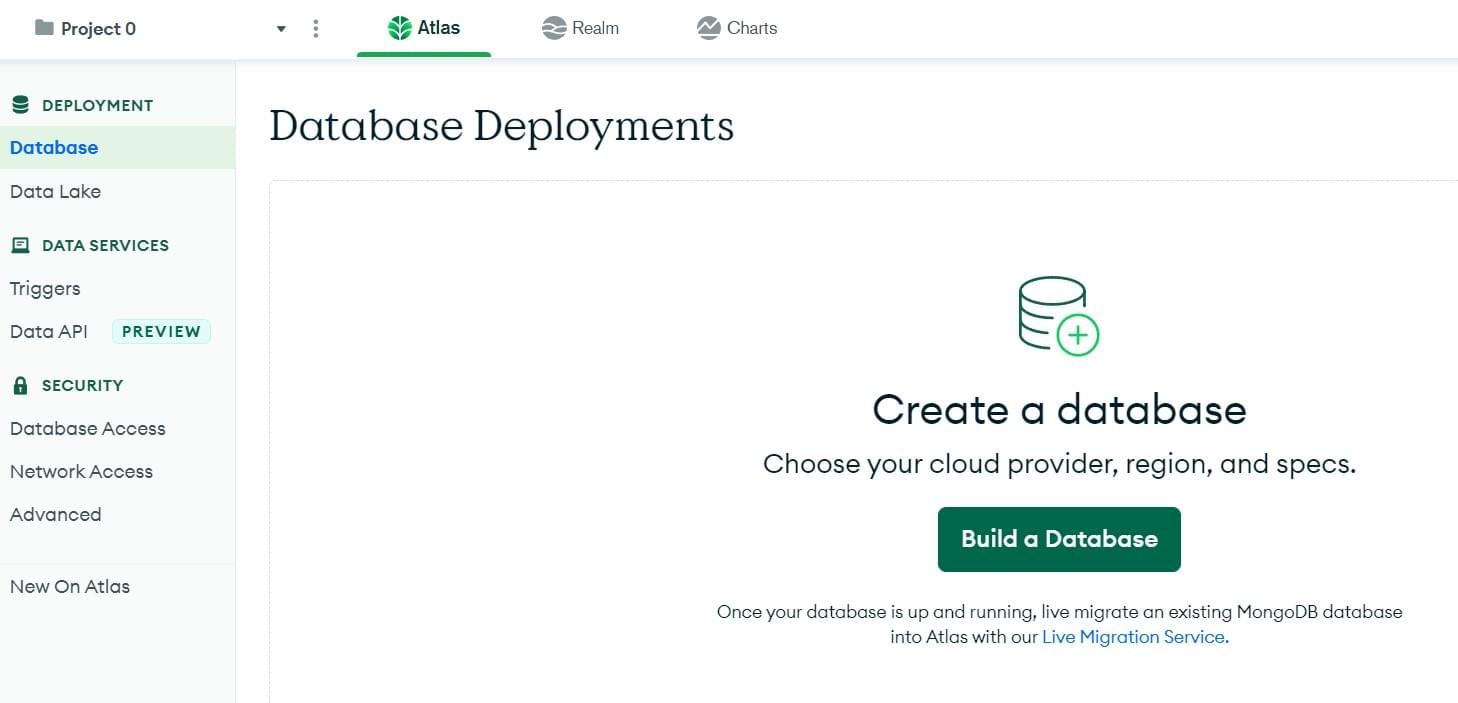Image resolution: width=1458 pixels, height=703 pixels.
Task: Click the Realm icon
Action: click(x=554, y=28)
